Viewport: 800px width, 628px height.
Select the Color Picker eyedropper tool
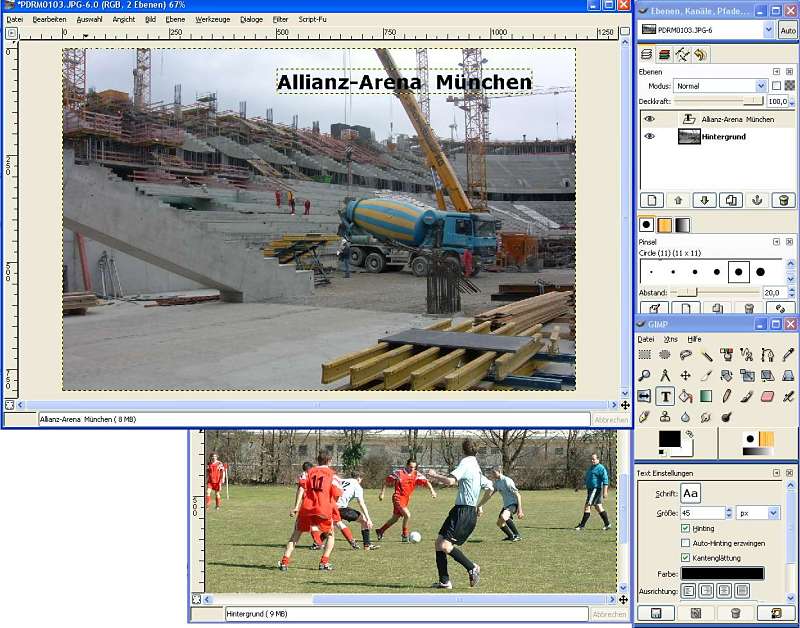788,355
